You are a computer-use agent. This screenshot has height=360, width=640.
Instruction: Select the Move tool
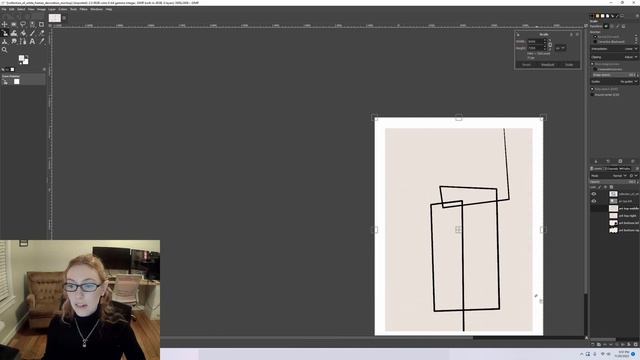[x=4, y=24]
